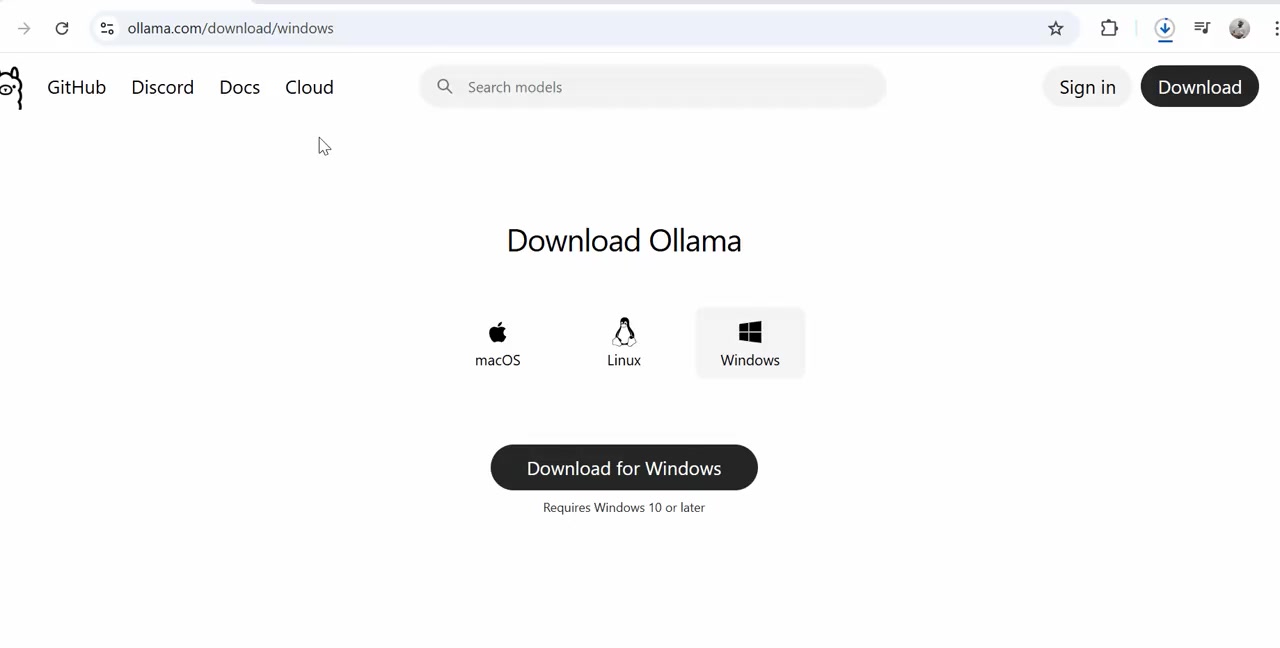Click Download for Windows
Image resolution: width=1280 pixels, height=648 pixels.
click(623, 468)
